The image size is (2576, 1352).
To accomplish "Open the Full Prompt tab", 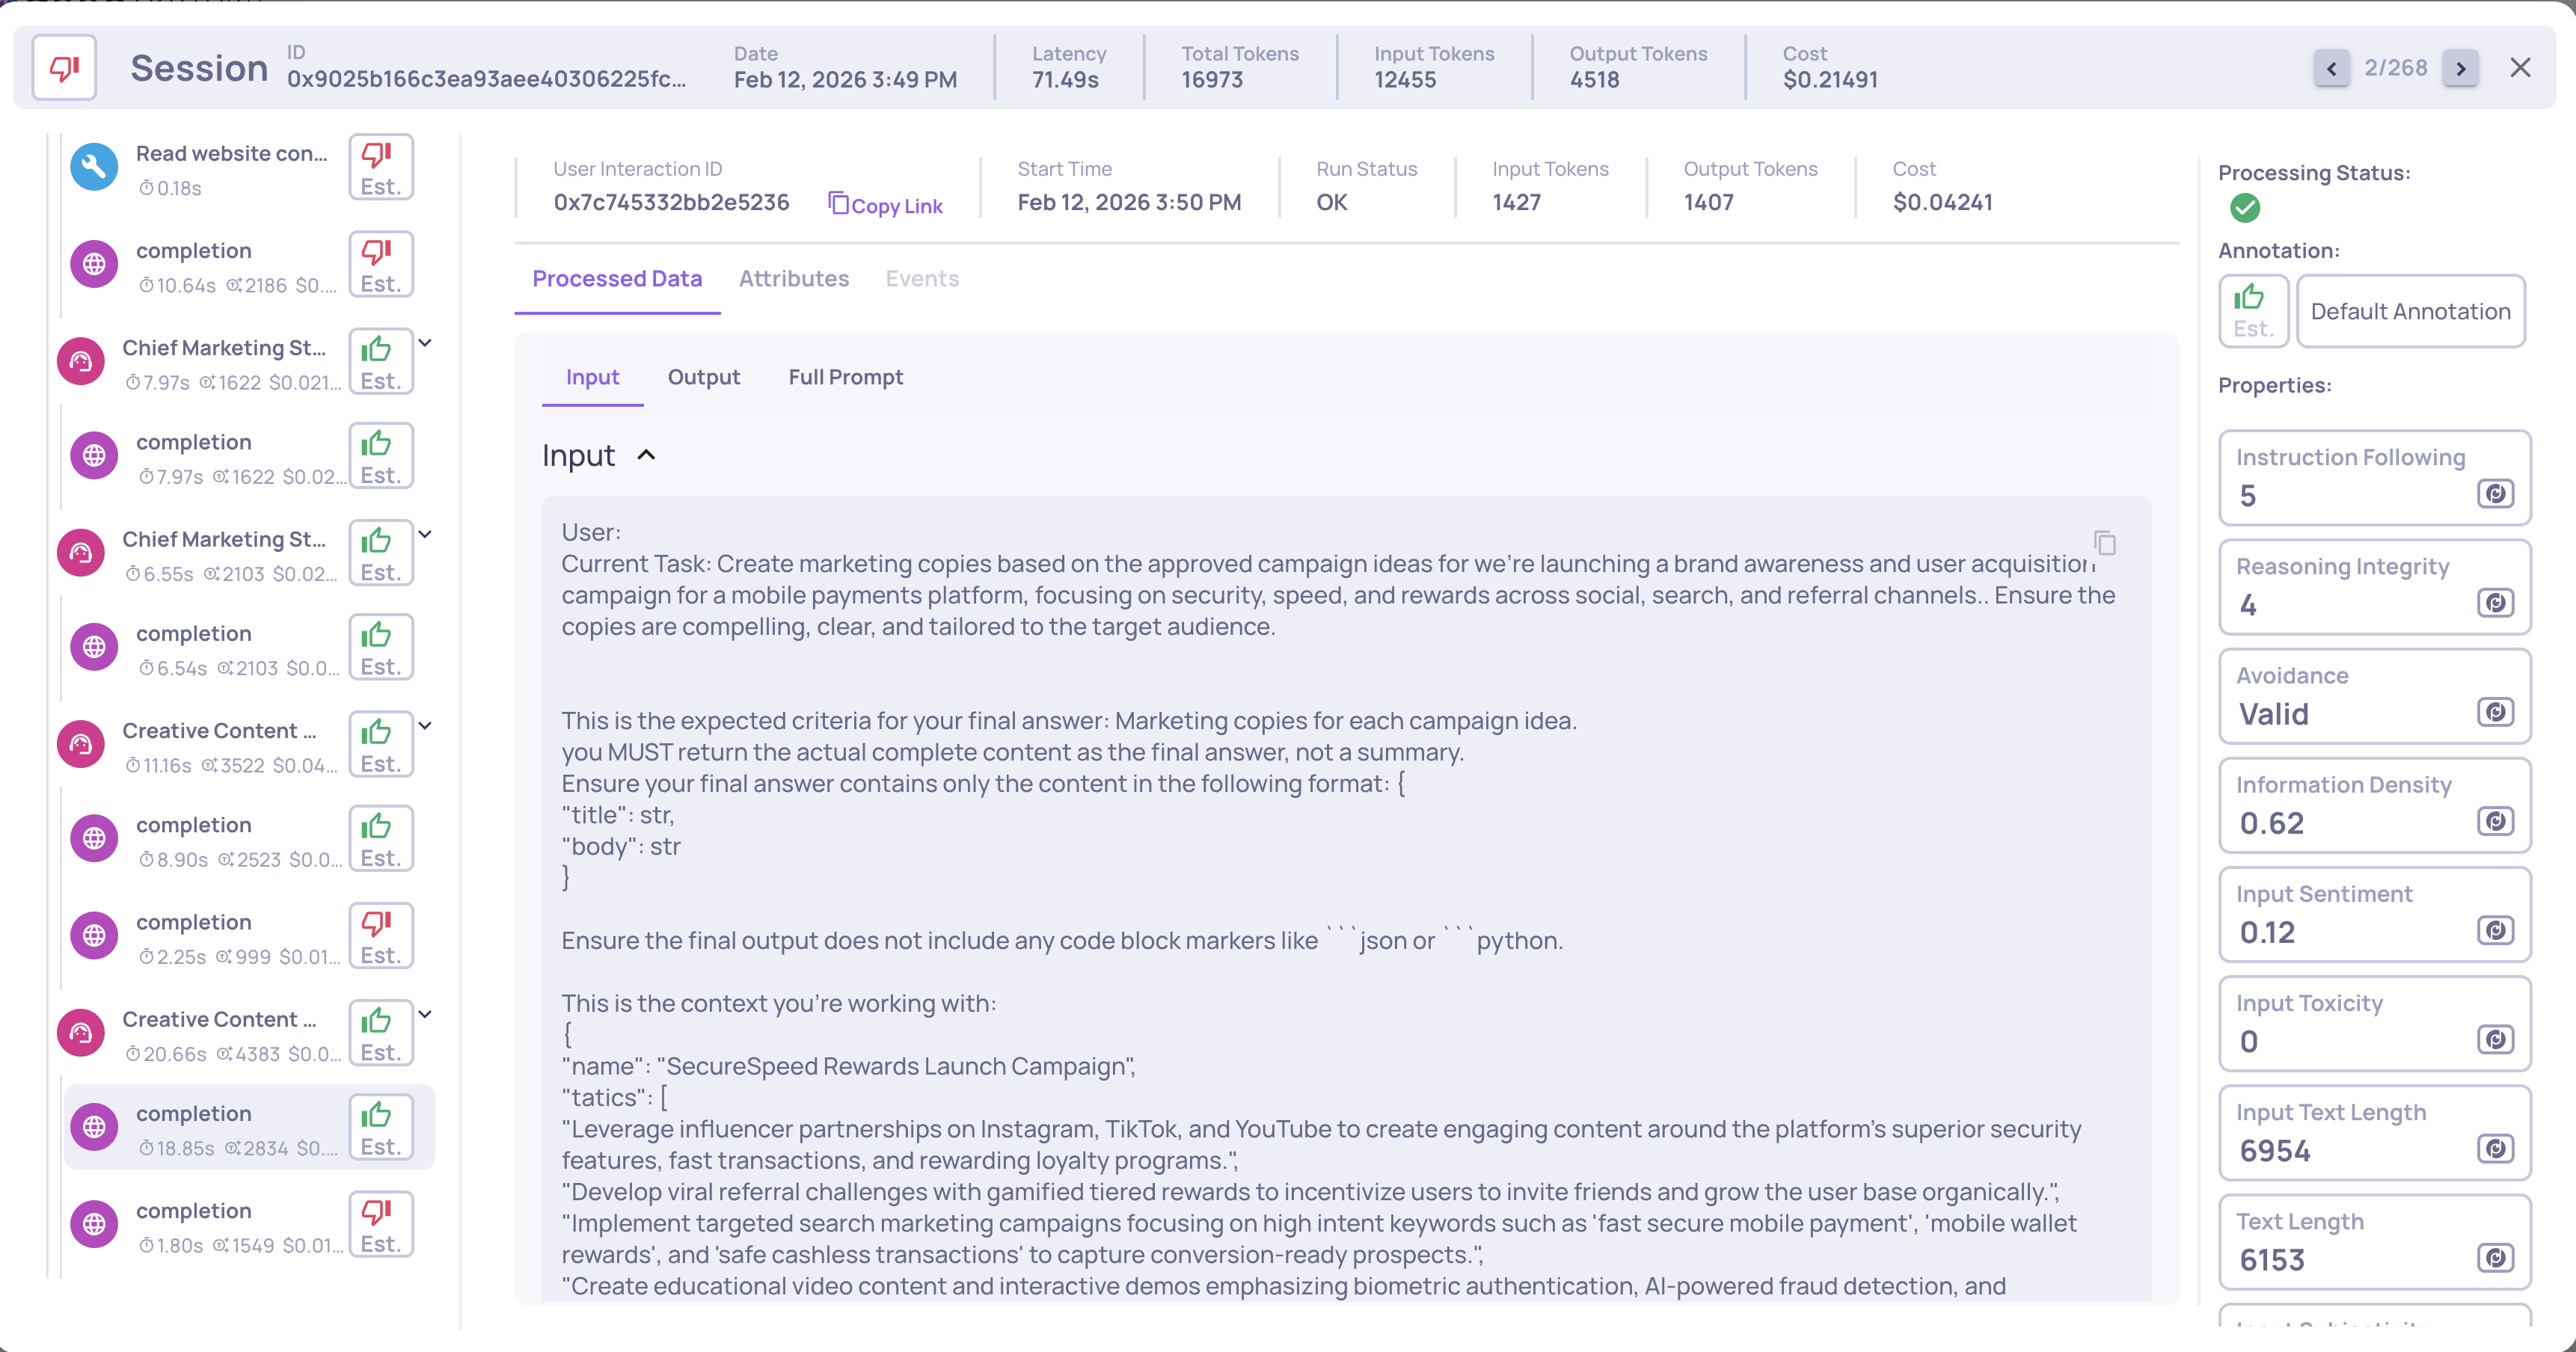I will coord(845,377).
